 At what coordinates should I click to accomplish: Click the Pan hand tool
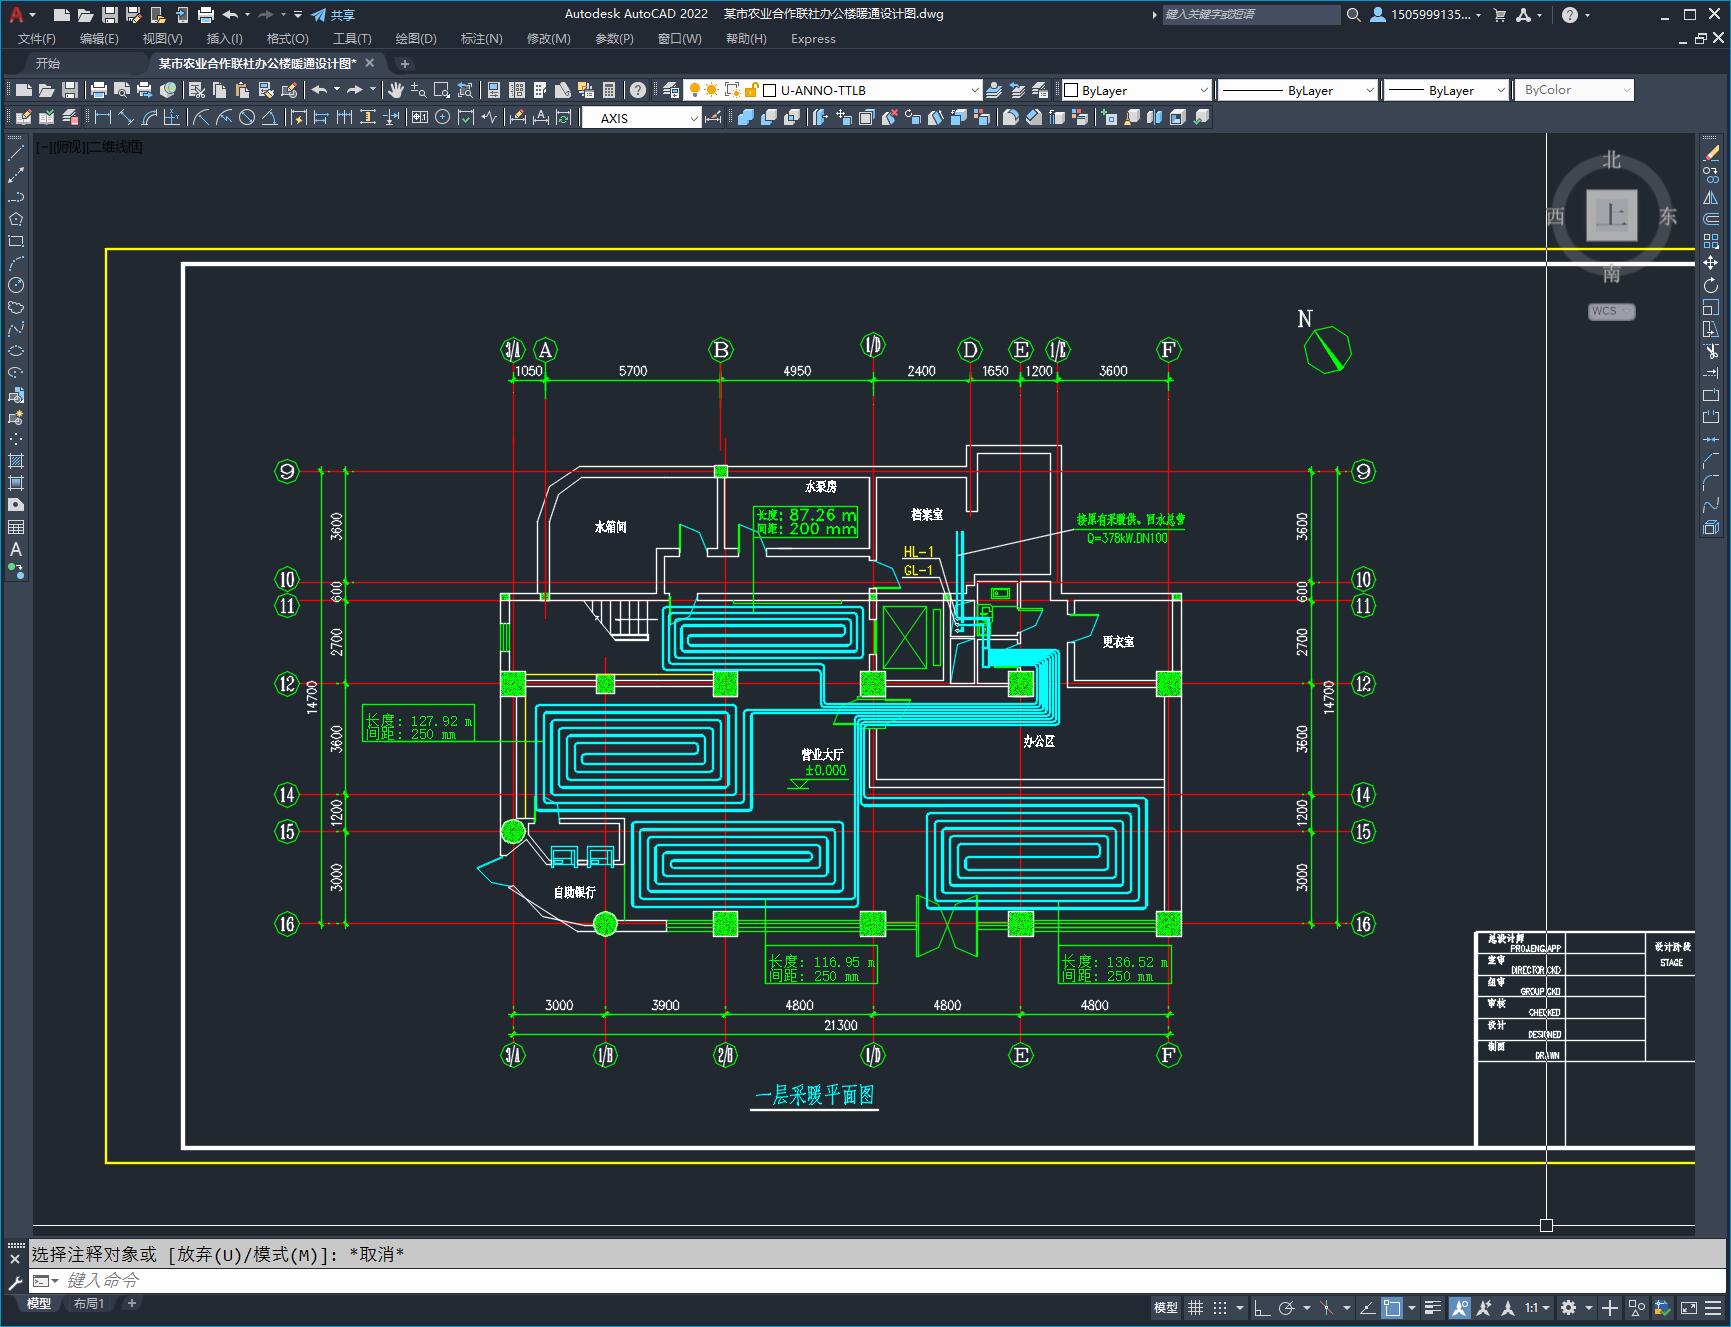pyautogui.click(x=396, y=90)
